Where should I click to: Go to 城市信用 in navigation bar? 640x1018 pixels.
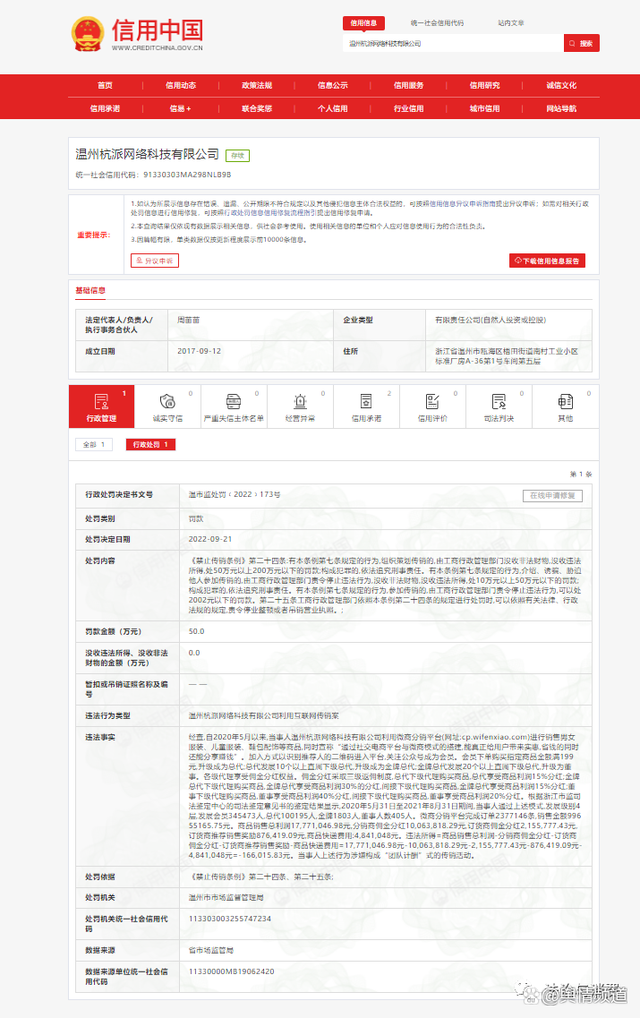pos(484,108)
